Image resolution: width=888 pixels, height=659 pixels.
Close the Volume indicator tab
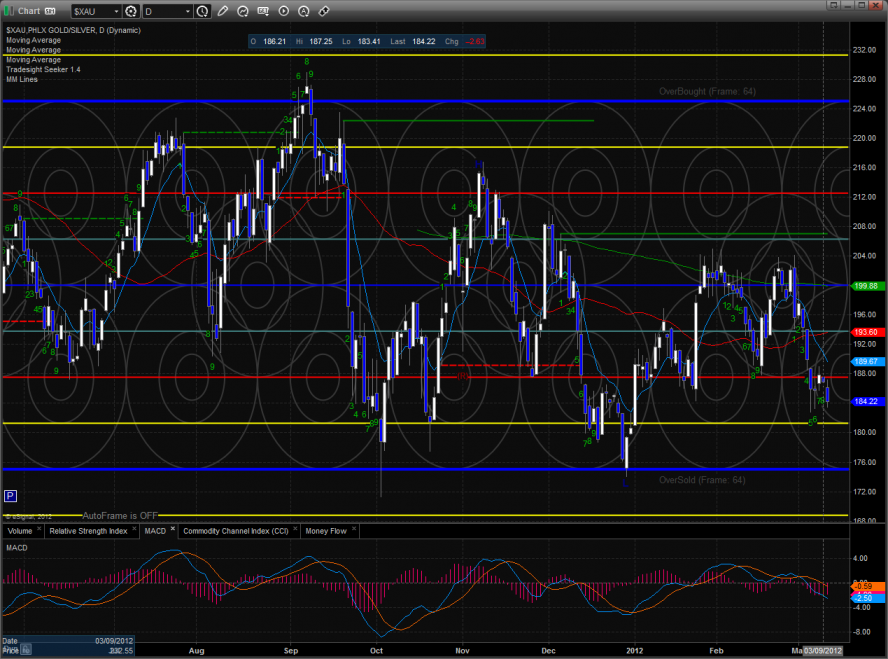(38, 529)
